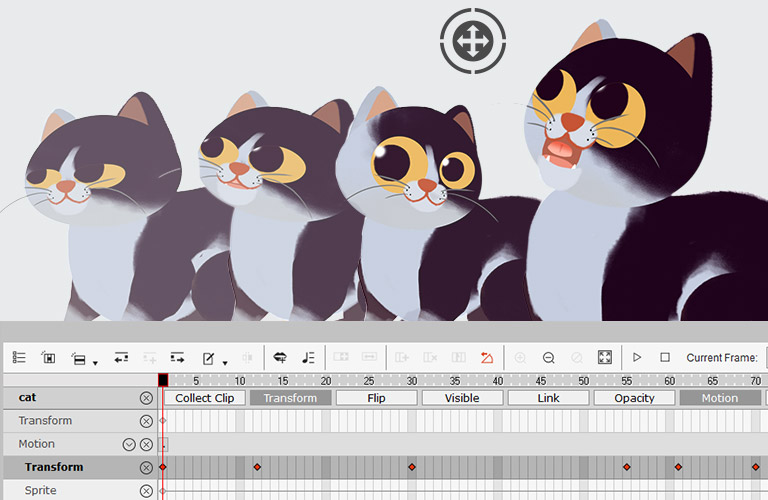Click the previous key arrow icon
The image size is (768, 500).
tap(121, 357)
